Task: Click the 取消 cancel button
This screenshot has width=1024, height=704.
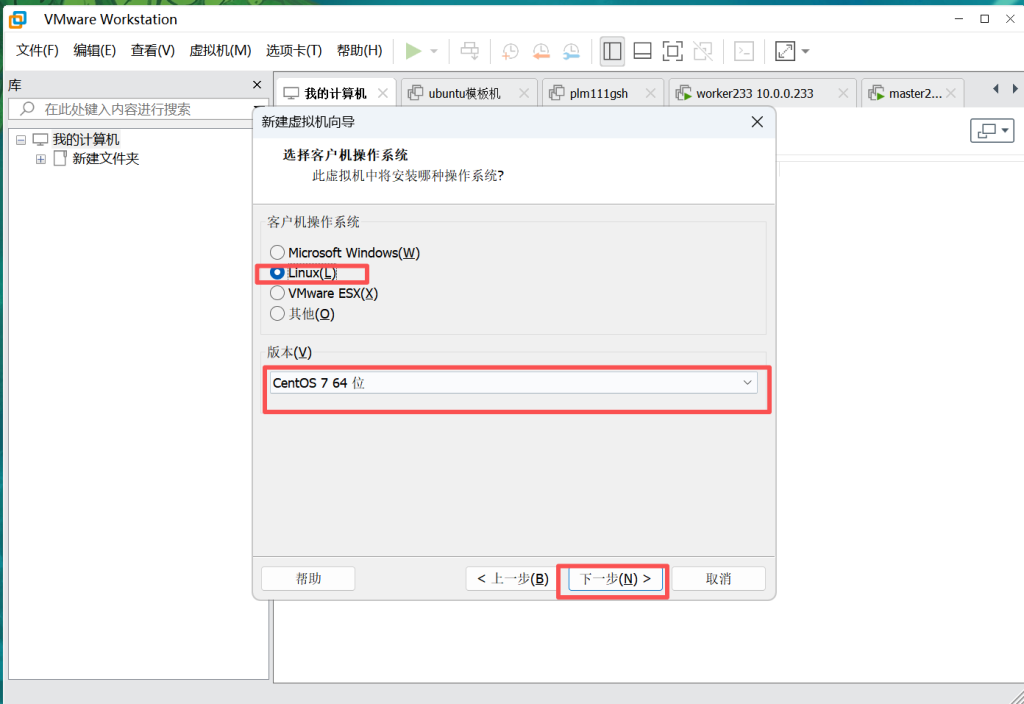Action: point(718,579)
